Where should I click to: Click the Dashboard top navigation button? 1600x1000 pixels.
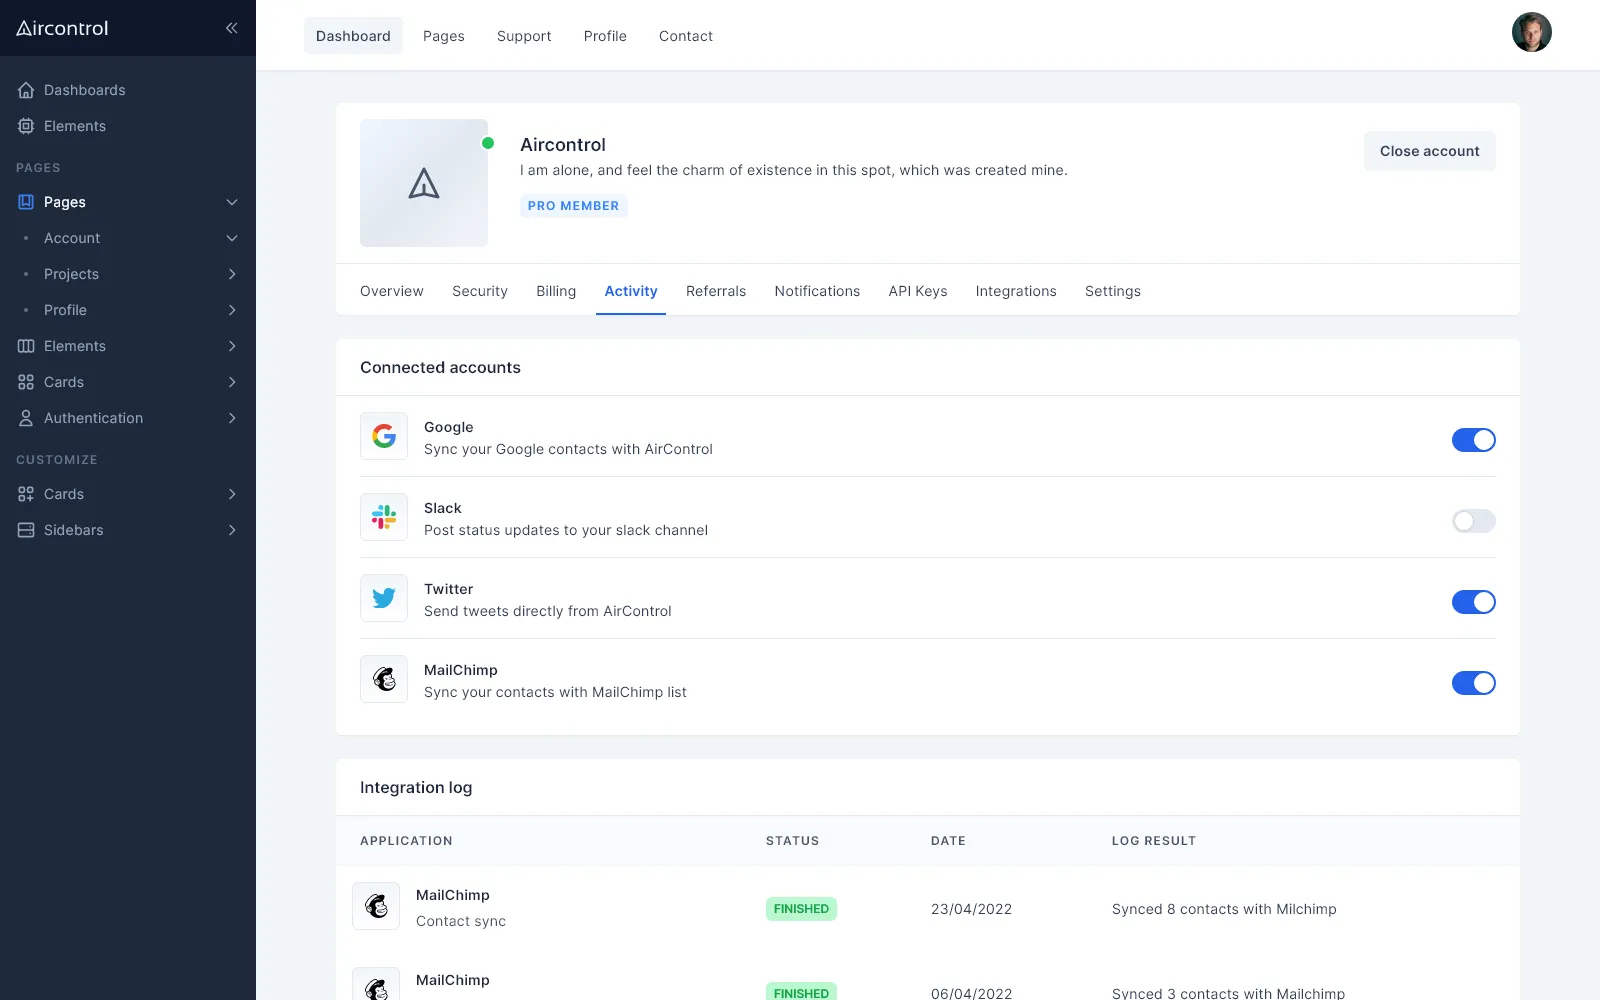coord(353,36)
